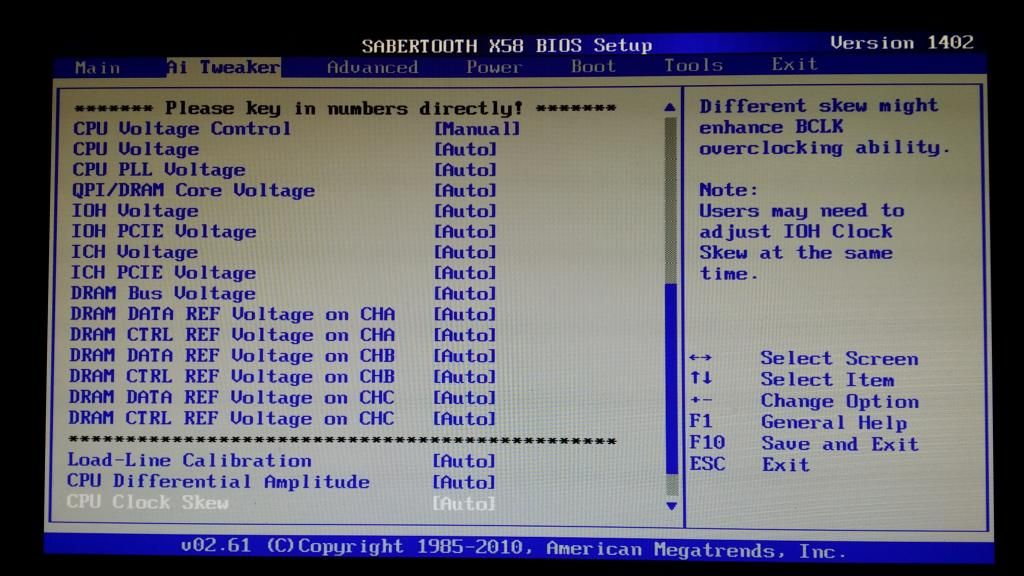This screenshot has height=576, width=1024.
Task: Select the IOH Voltage label
Action: click(x=135, y=211)
